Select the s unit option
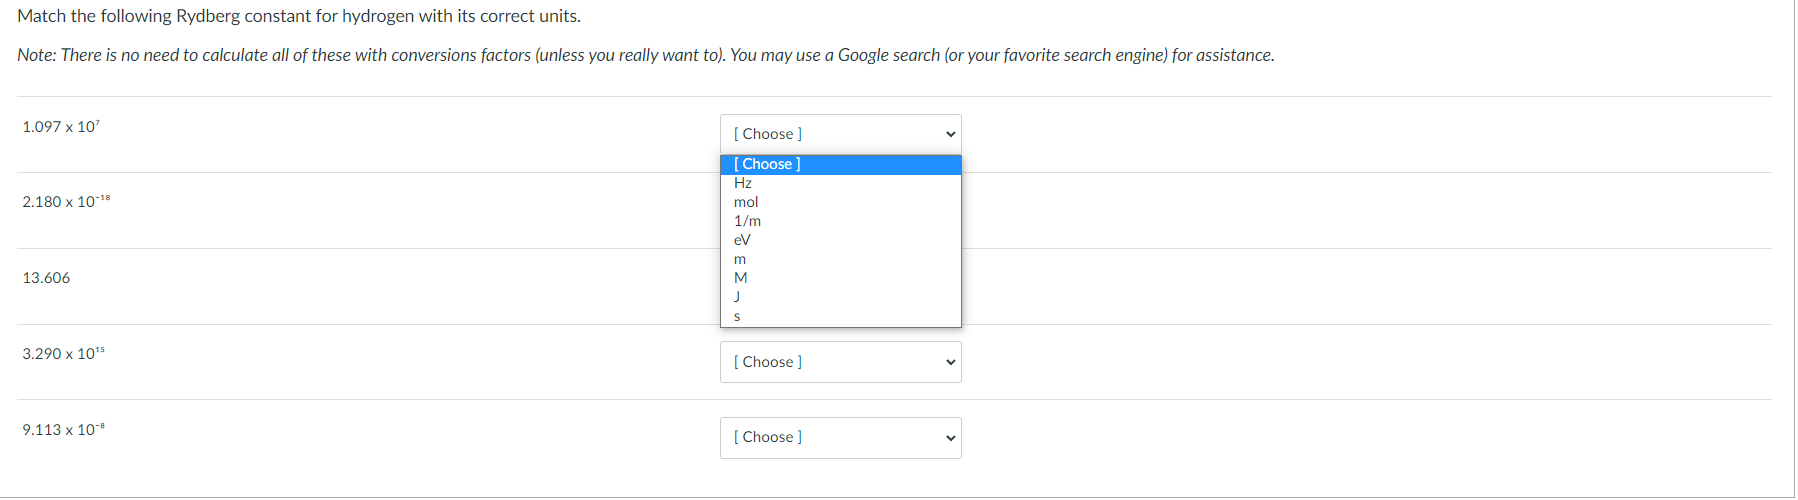This screenshot has width=1798, height=500. pos(737,316)
